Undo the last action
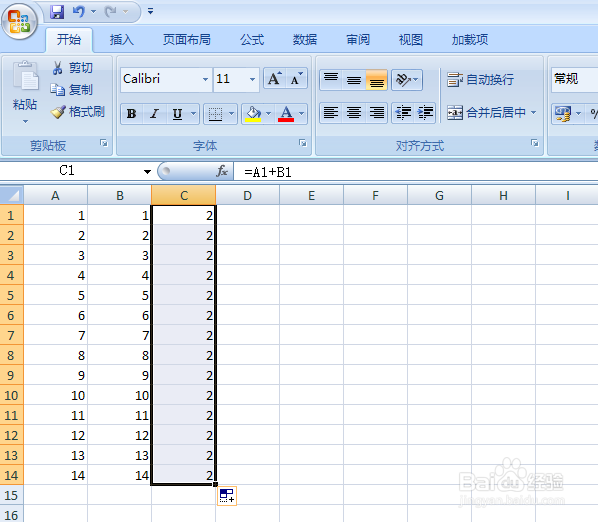The width and height of the screenshot is (598, 522). [x=79, y=12]
